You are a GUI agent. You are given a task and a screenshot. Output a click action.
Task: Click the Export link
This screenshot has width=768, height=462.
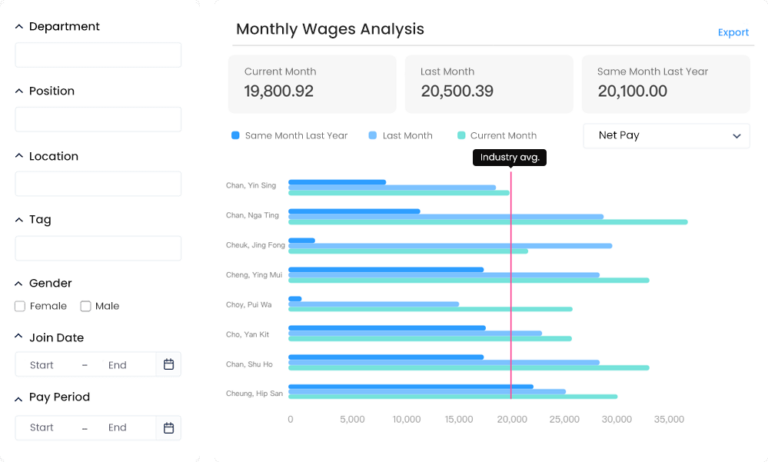(x=732, y=32)
